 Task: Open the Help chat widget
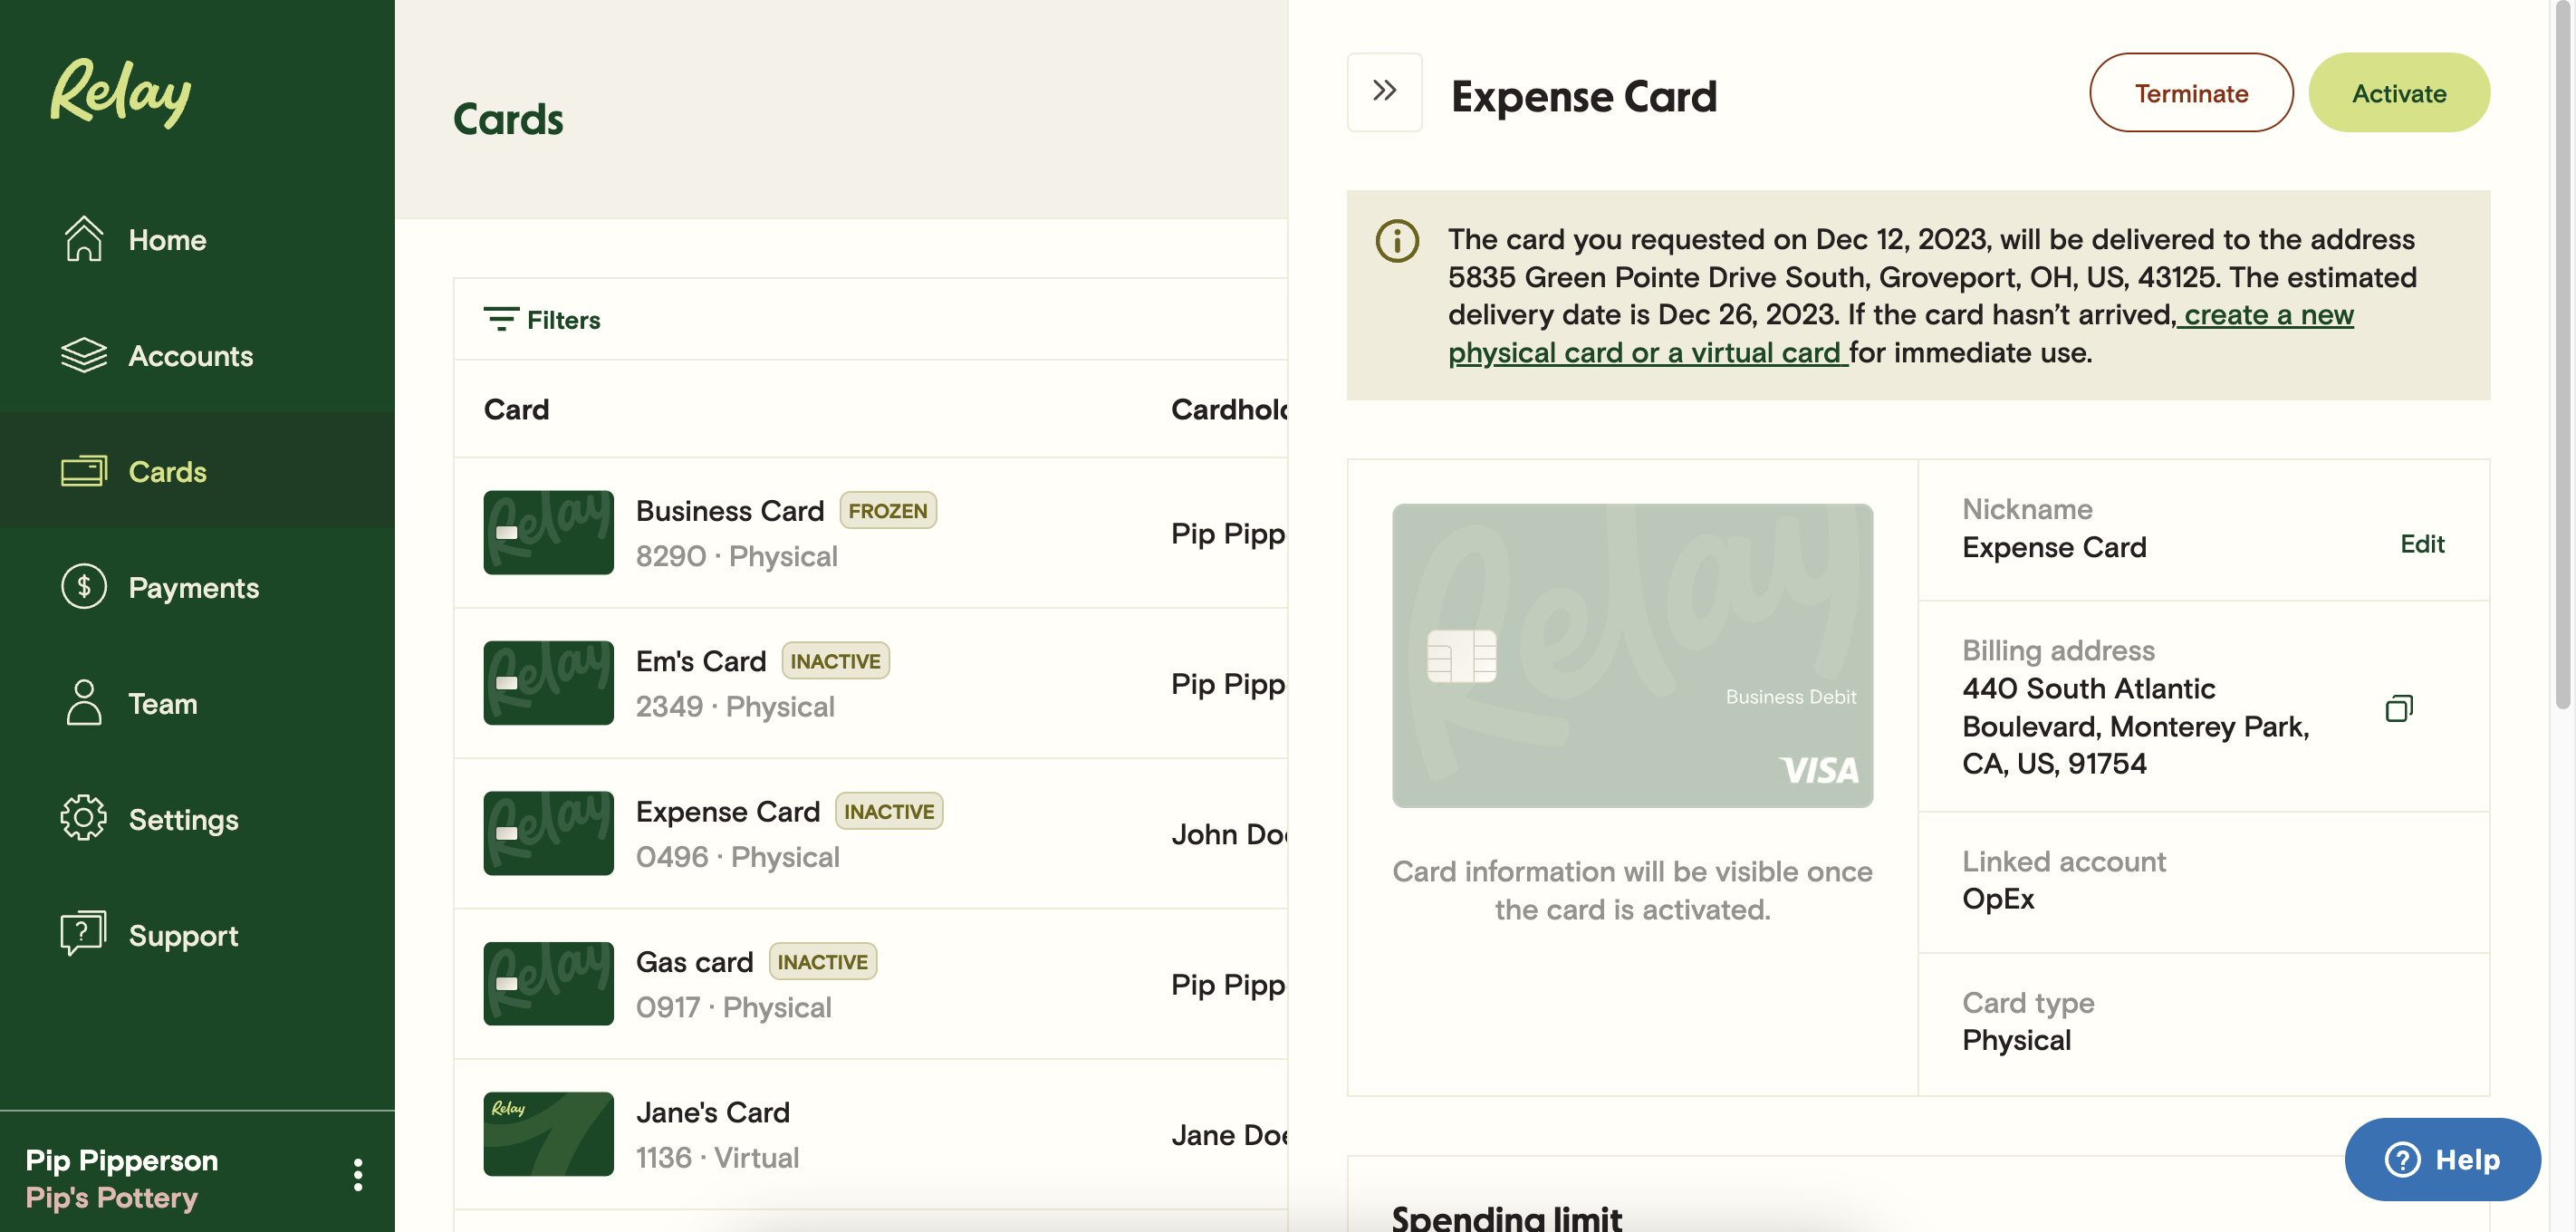pos(2443,1159)
